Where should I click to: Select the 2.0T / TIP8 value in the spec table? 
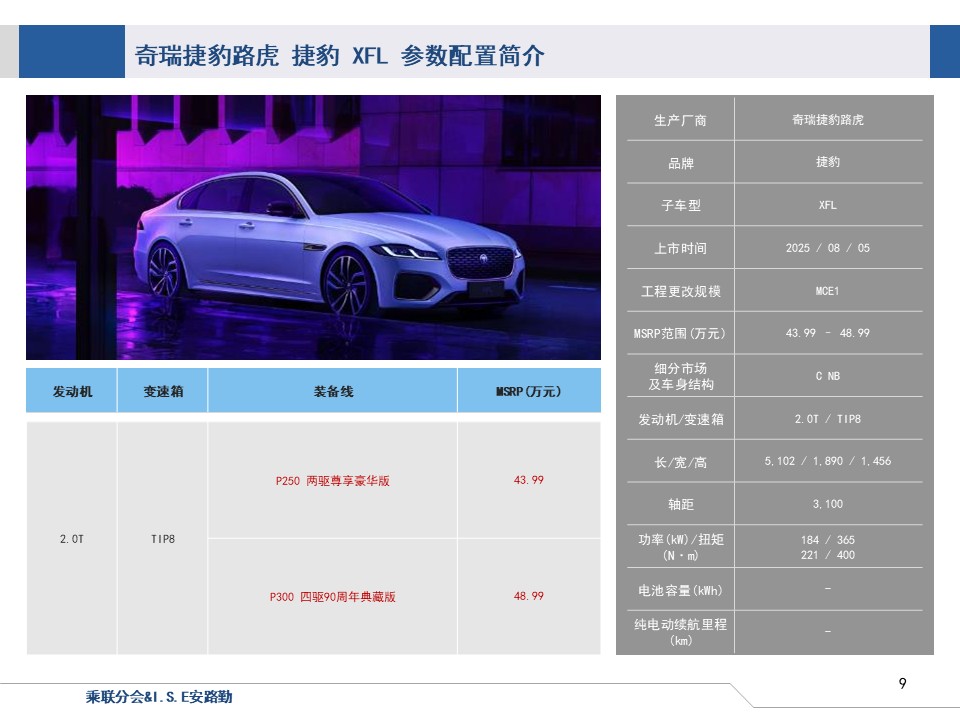coord(828,419)
